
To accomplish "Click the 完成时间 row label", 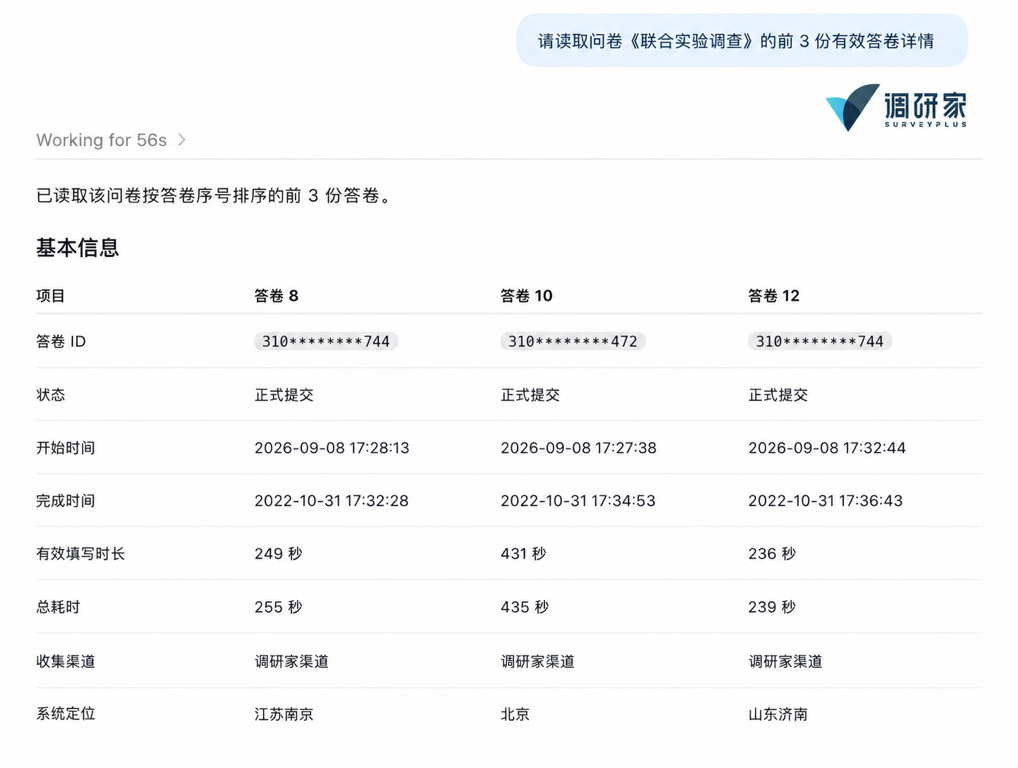I will pos(66,501).
